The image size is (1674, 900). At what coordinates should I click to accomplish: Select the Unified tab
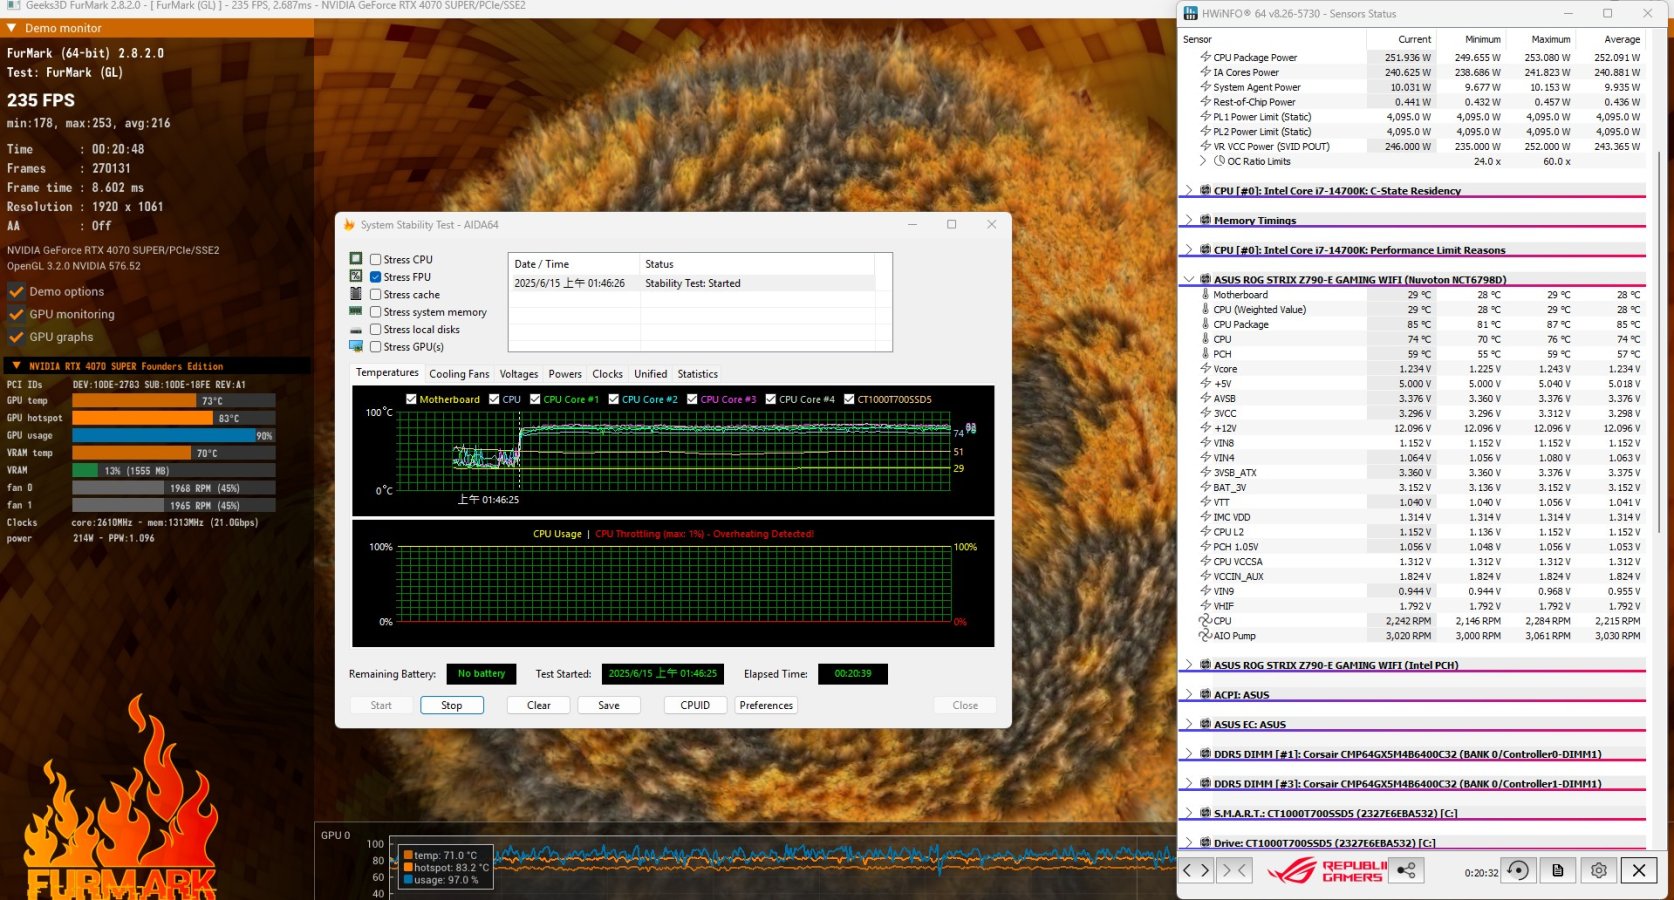[x=650, y=374]
